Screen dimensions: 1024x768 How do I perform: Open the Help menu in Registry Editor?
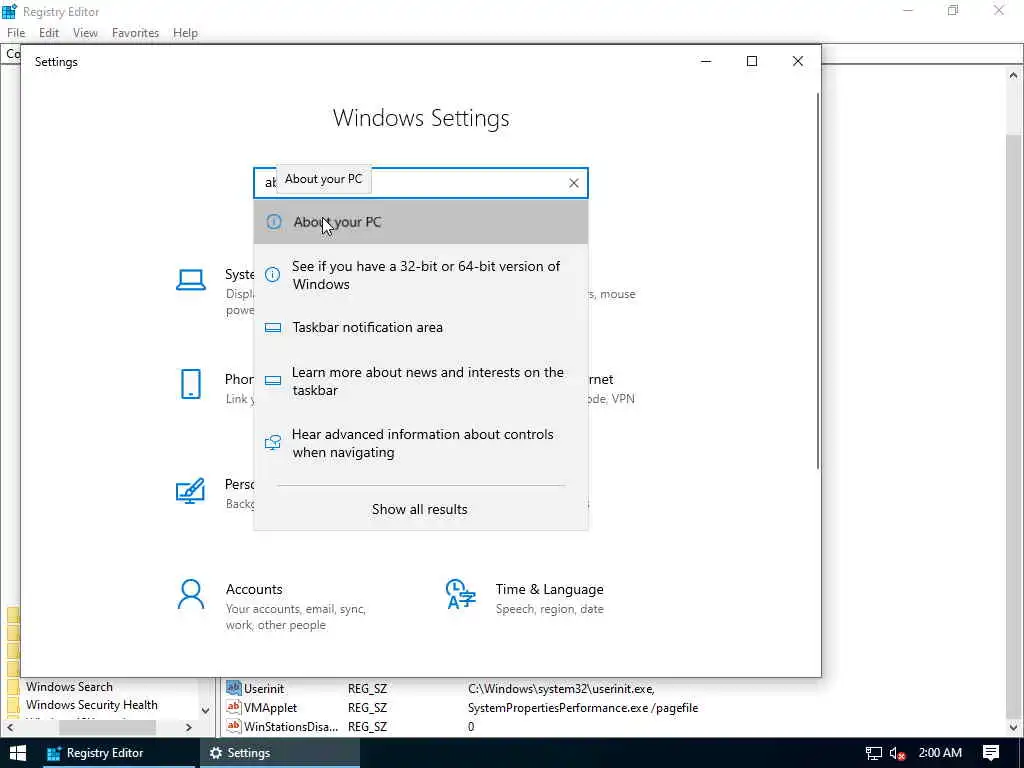(185, 33)
